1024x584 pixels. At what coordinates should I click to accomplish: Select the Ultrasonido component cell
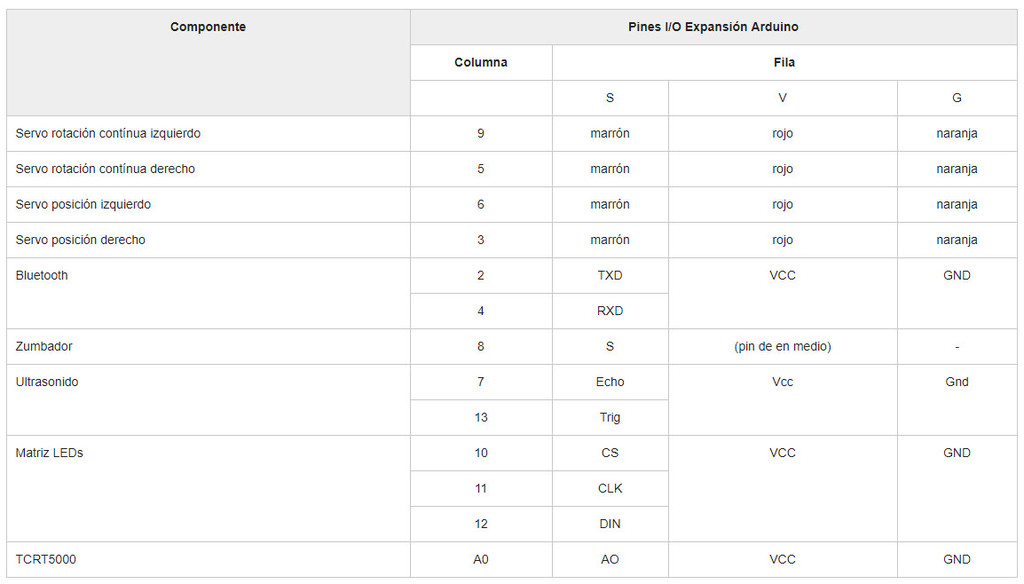point(47,382)
